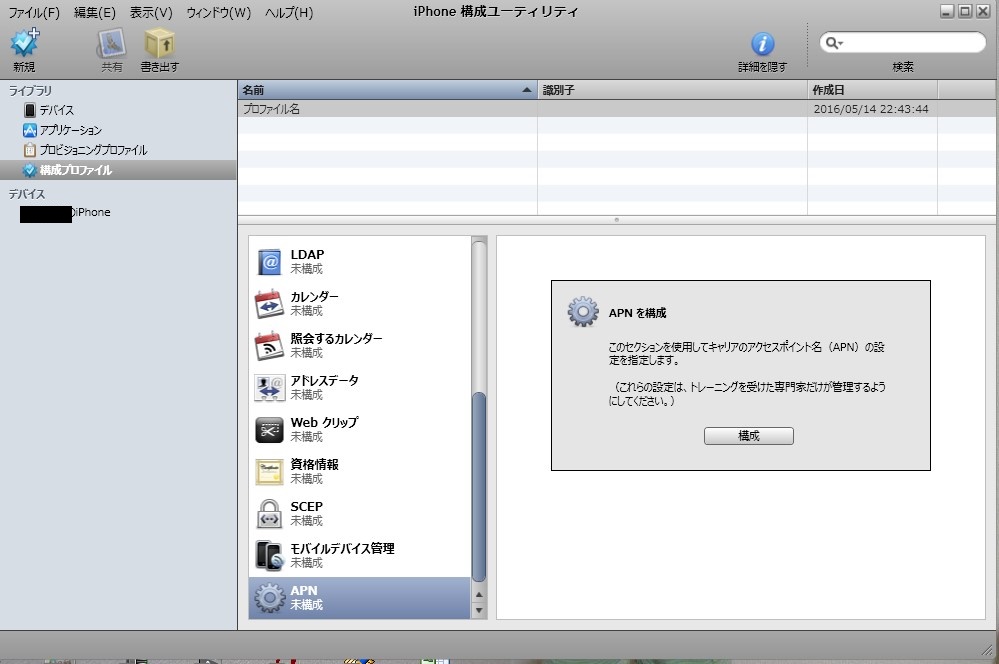Image resolution: width=999 pixels, height=664 pixels.
Task: Select デバイス in the library sidebar
Action: 118,110
